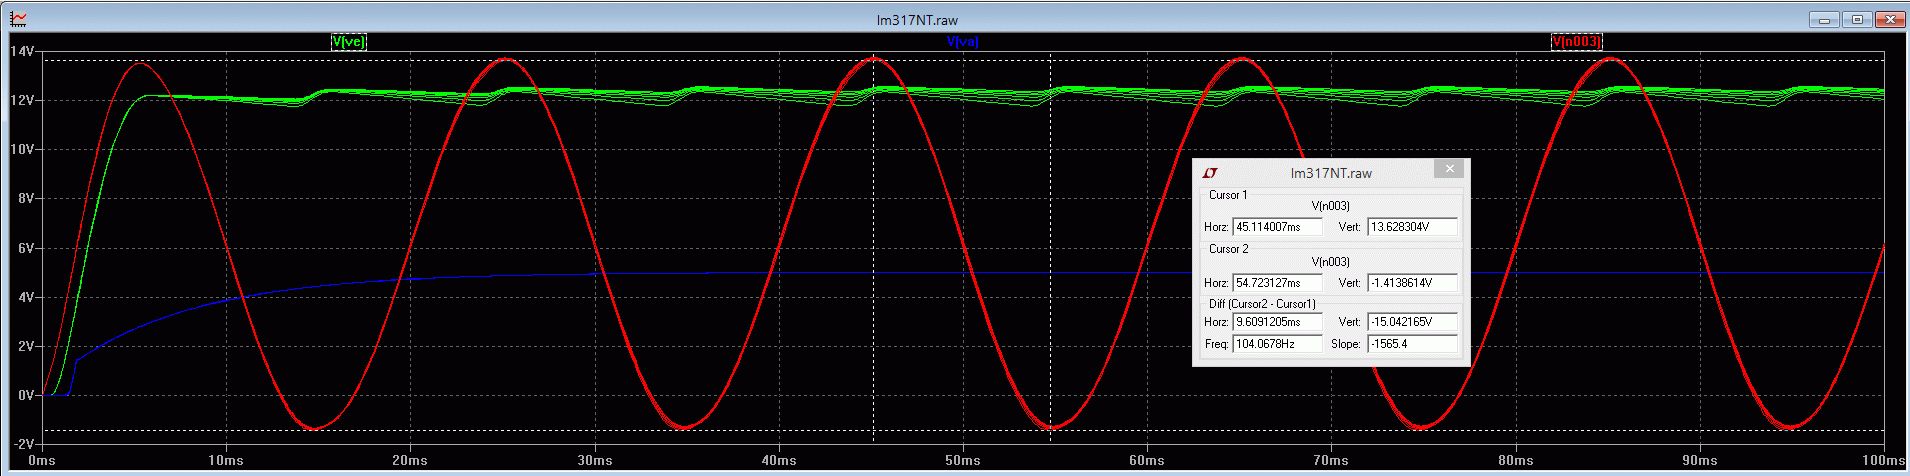Select the green V(ve) trace label
This screenshot has width=1910, height=476.
click(348, 42)
